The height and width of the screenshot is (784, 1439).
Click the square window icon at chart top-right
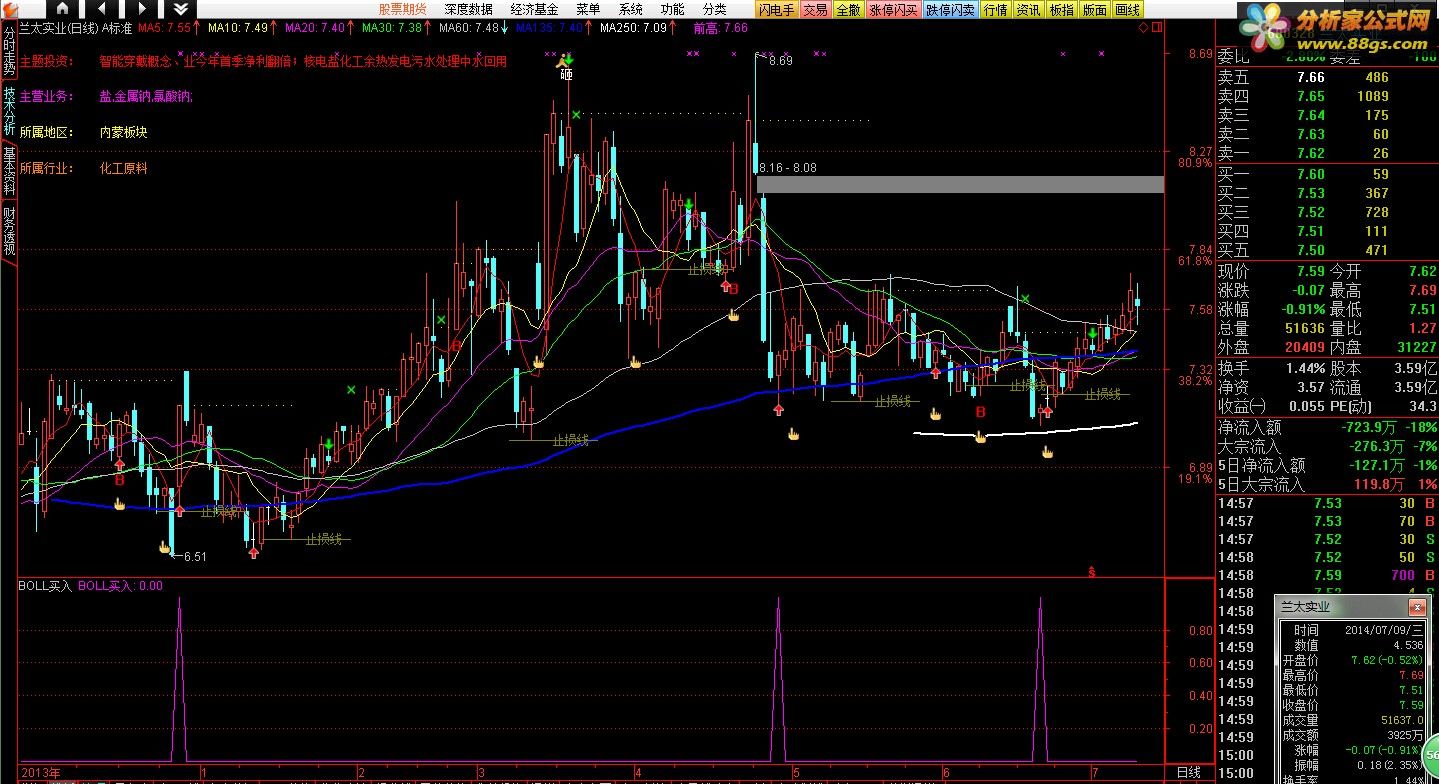tap(1158, 28)
